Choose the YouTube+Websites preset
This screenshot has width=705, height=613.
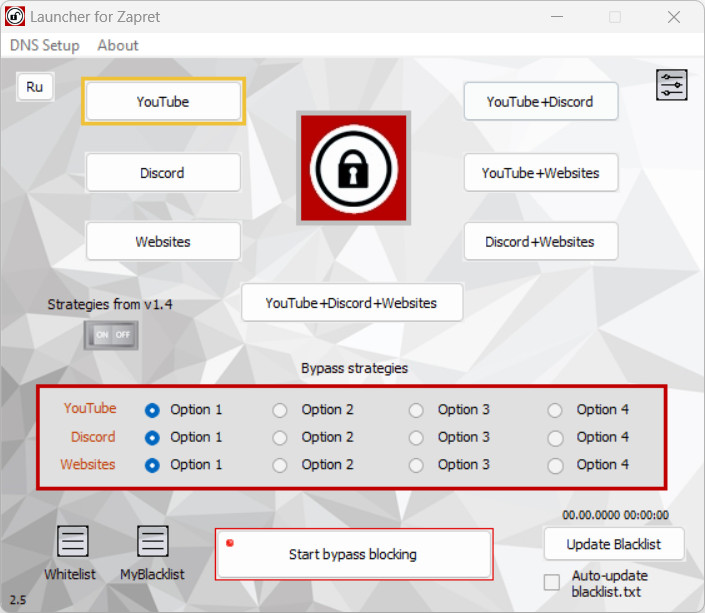point(541,173)
